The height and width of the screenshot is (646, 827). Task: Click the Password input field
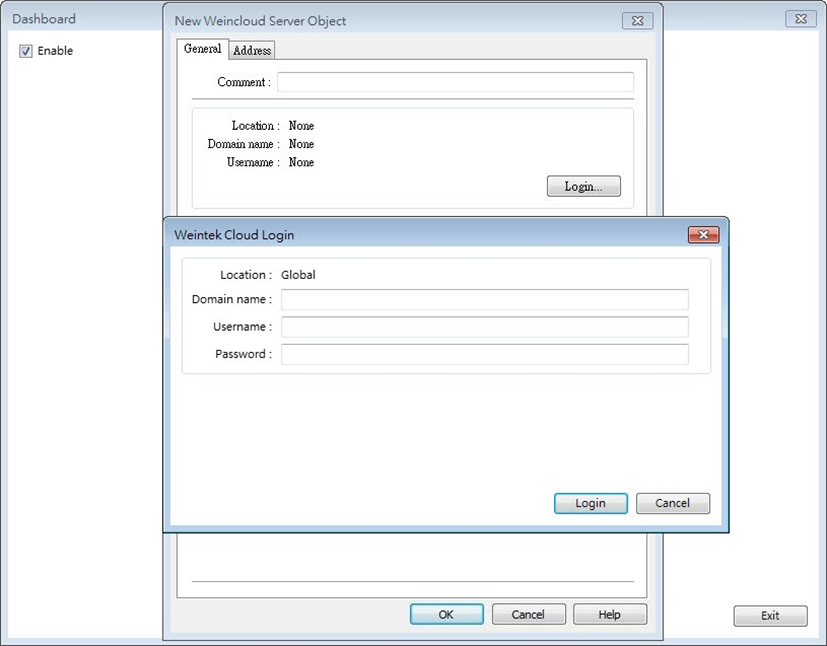coord(484,354)
